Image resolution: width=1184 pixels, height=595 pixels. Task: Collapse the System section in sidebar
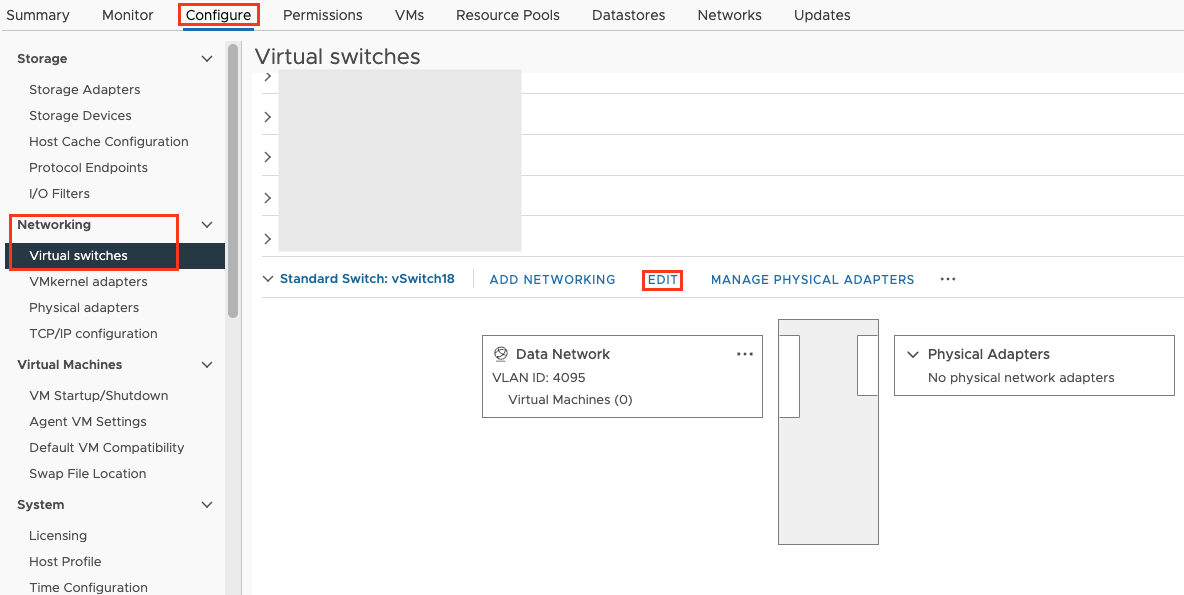[207, 504]
